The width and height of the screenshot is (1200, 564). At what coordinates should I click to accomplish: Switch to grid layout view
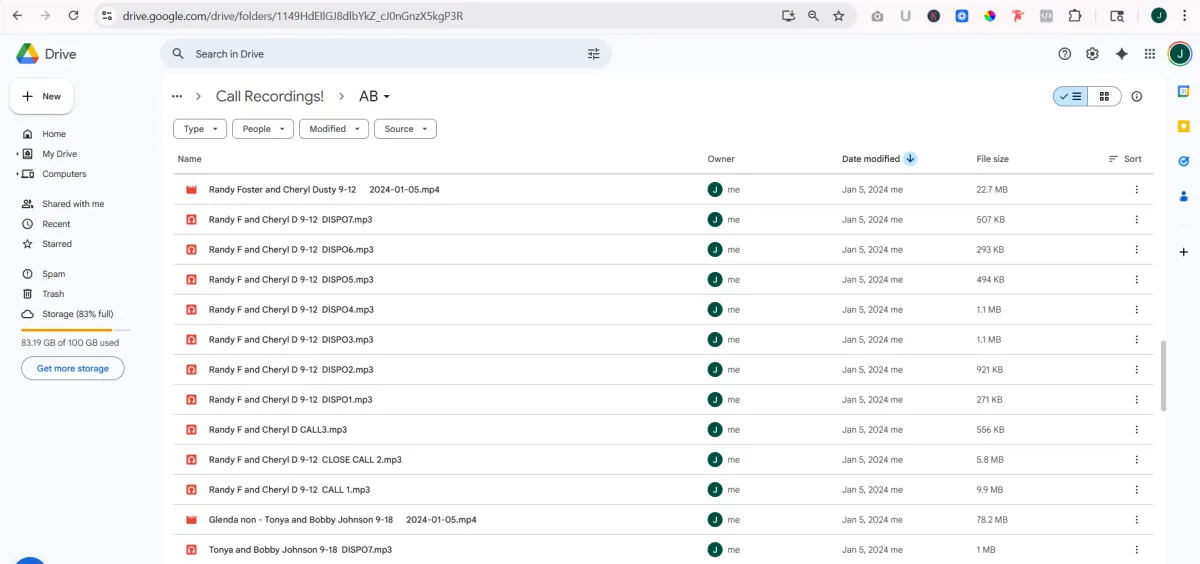[1104, 97]
